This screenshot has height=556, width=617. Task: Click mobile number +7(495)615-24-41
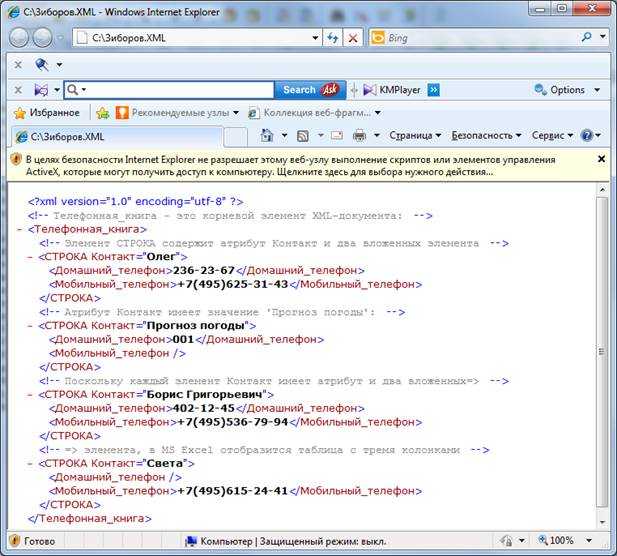[233, 491]
